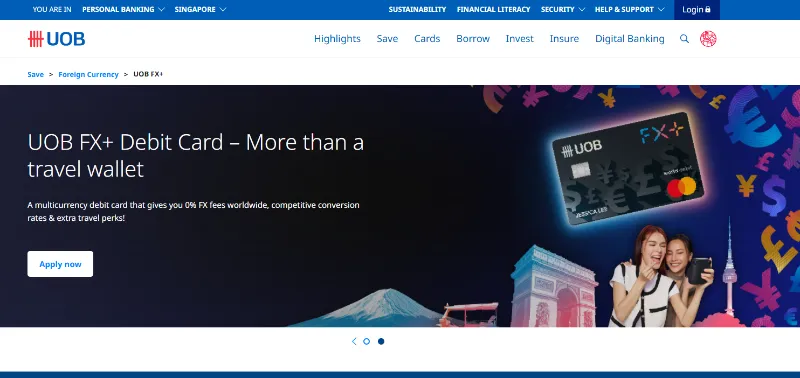Go to Foreign Currency breadcrumb link
This screenshot has width=800, height=378.
tap(88, 74)
